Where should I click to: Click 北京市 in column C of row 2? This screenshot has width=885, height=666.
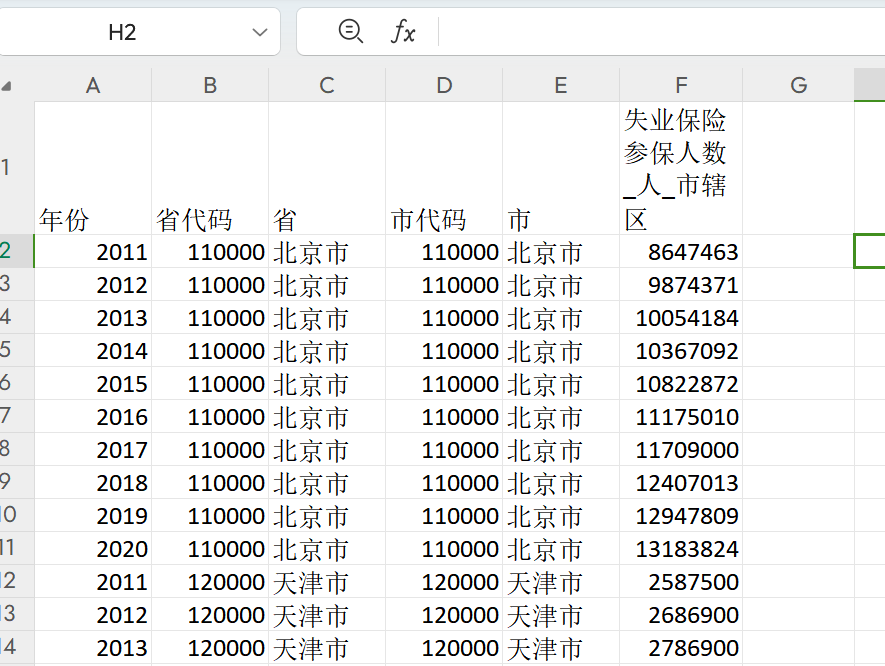(x=327, y=252)
